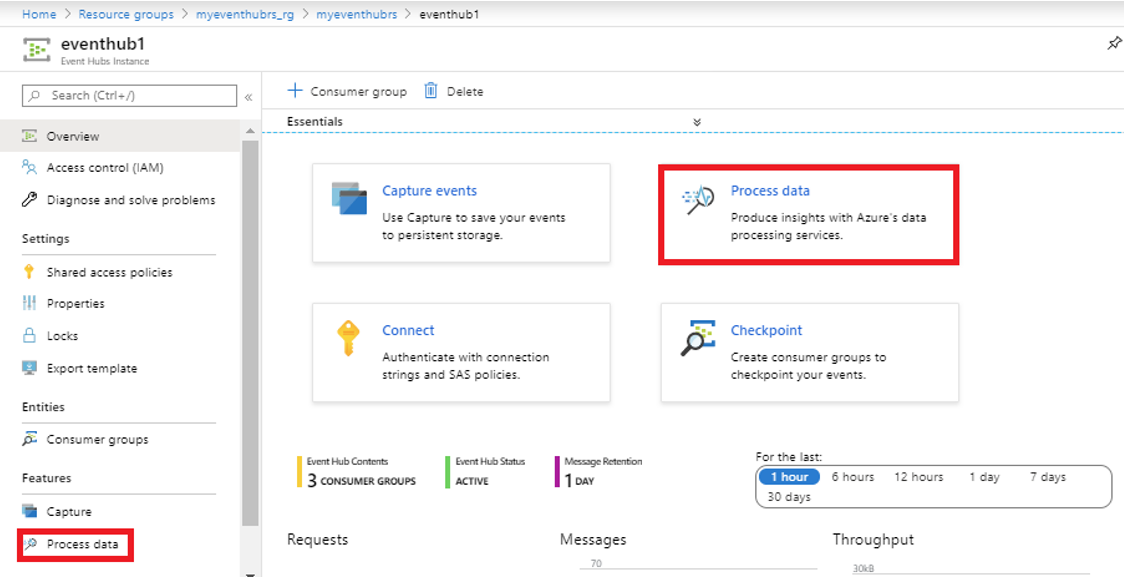1124x579 pixels.
Task: Select the 1 hour time range
Action: click(789, 477)
